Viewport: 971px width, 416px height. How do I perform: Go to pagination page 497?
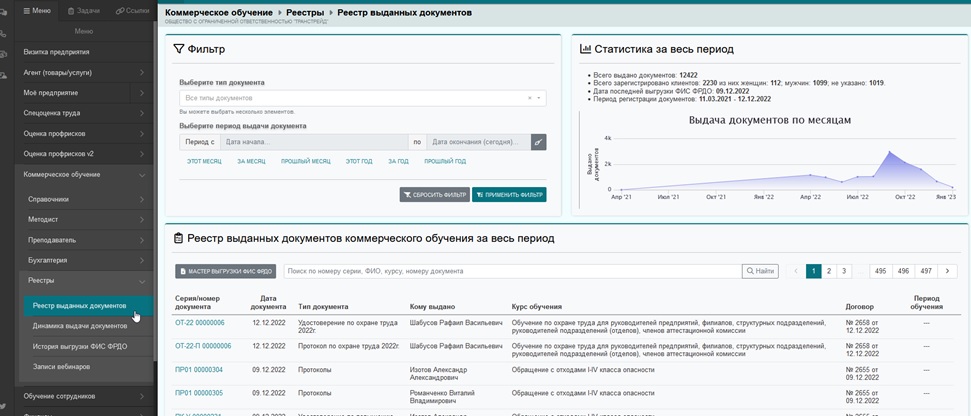tap(926, 271)
